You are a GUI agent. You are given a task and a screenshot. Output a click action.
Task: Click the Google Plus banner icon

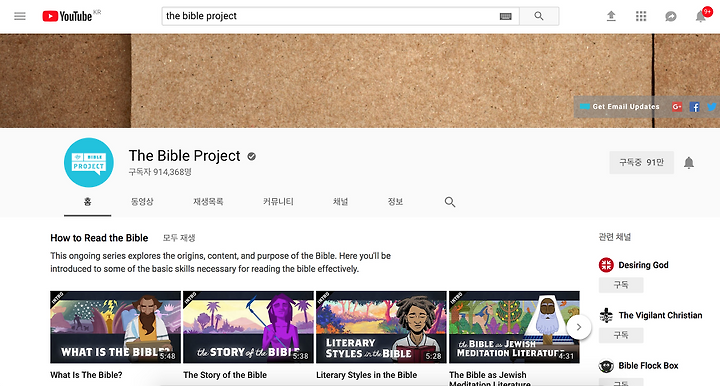coord(677,107)
